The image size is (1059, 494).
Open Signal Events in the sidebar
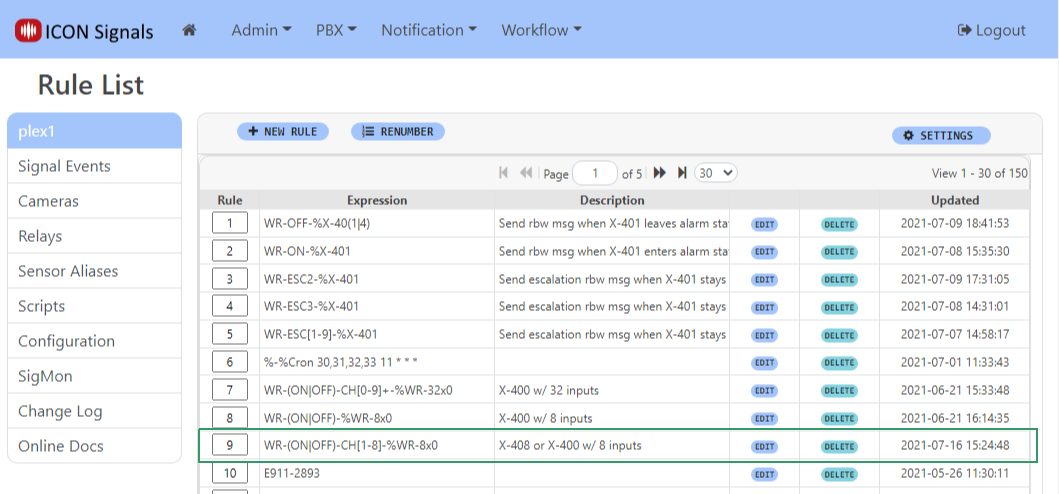tap(64, 166)
